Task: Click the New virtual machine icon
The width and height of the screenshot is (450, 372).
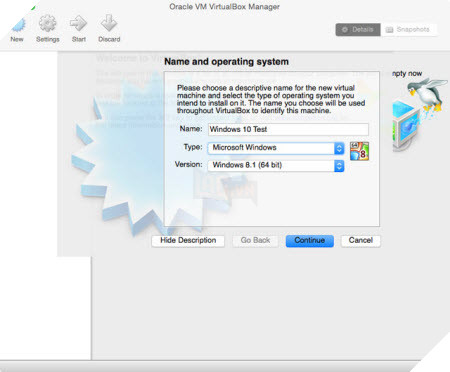Action: (18, 25)
